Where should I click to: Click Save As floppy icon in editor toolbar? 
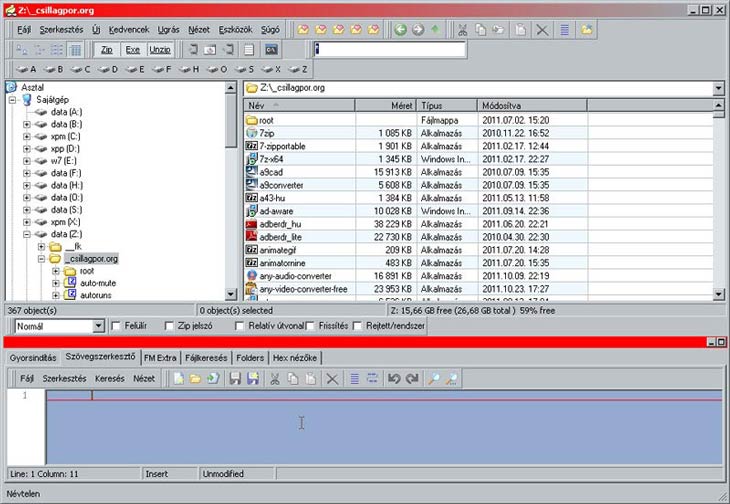pos(253,378)
